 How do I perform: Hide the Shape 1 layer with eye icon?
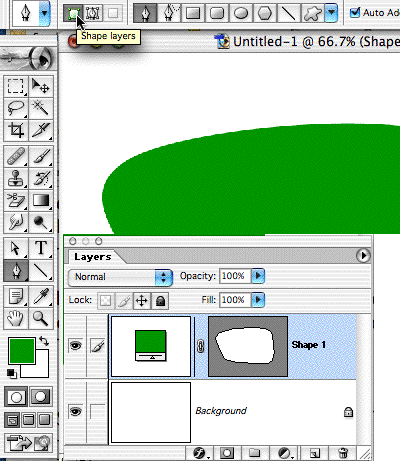coord(76,345)
